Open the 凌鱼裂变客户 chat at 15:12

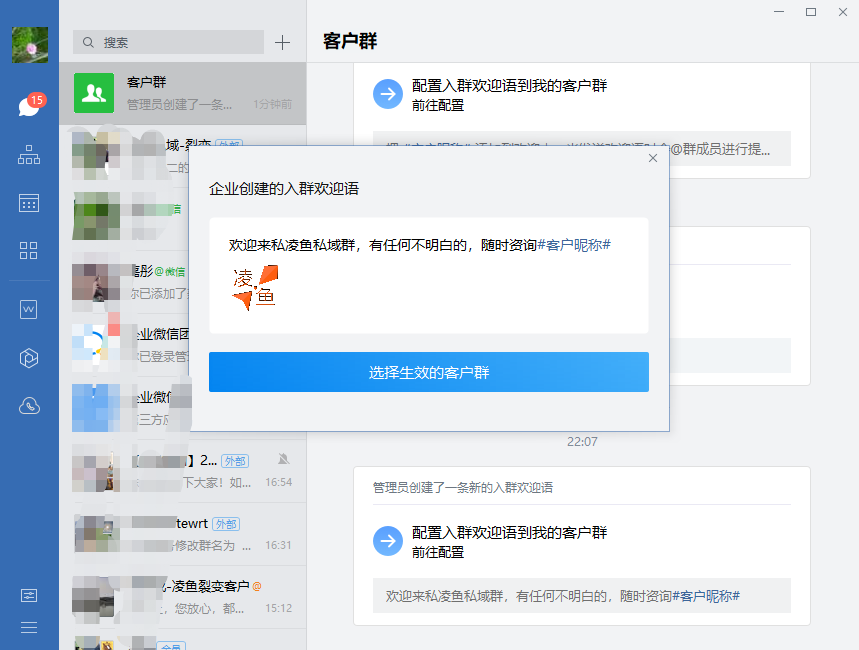tap(182, 596)
